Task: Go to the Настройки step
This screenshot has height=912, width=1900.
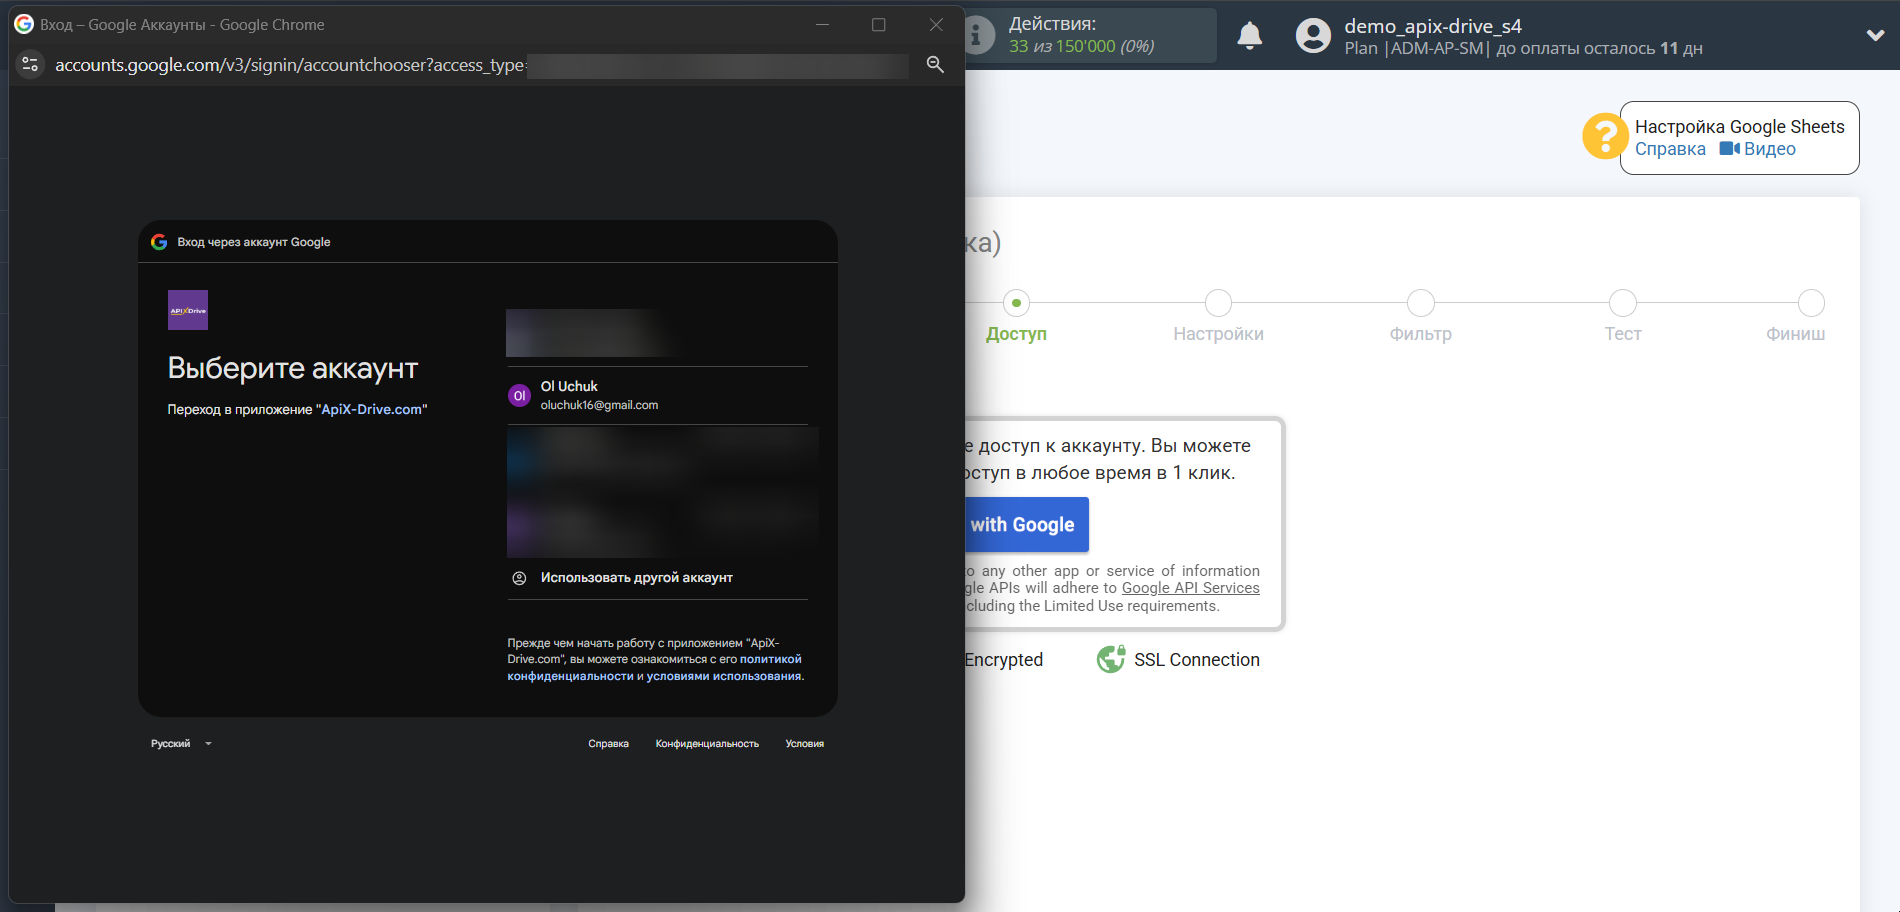Action: pos(1218,303)
